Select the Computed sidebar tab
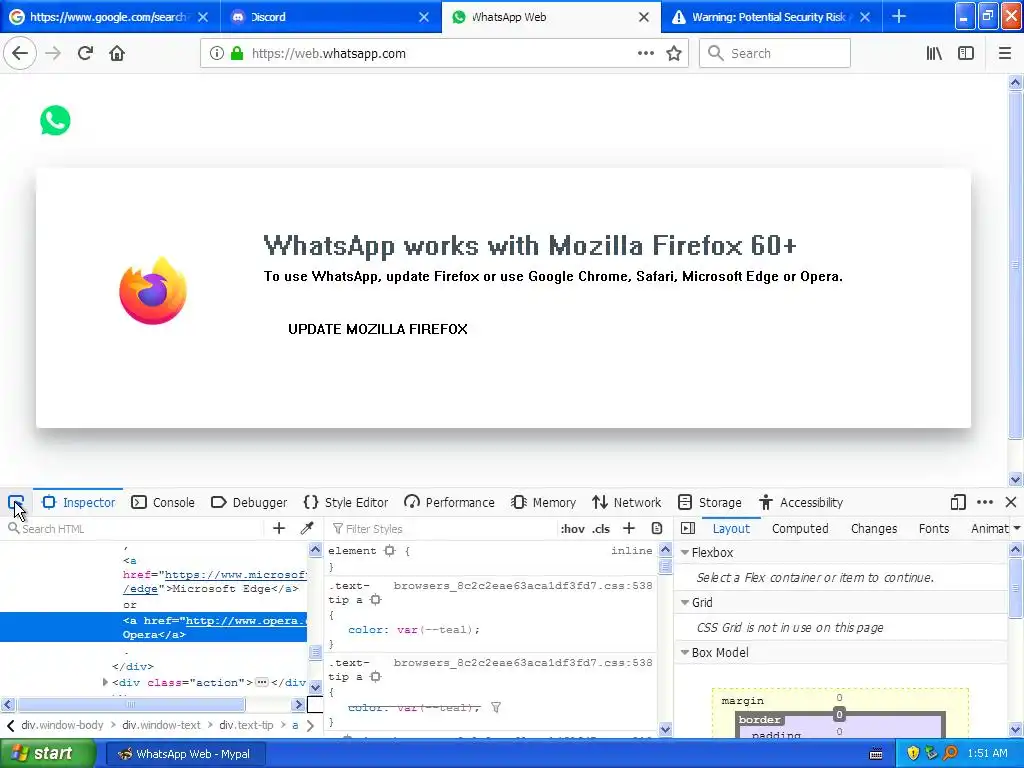Image resolution: width=1024 pixels, height=768 pixels. click(800, 528)
